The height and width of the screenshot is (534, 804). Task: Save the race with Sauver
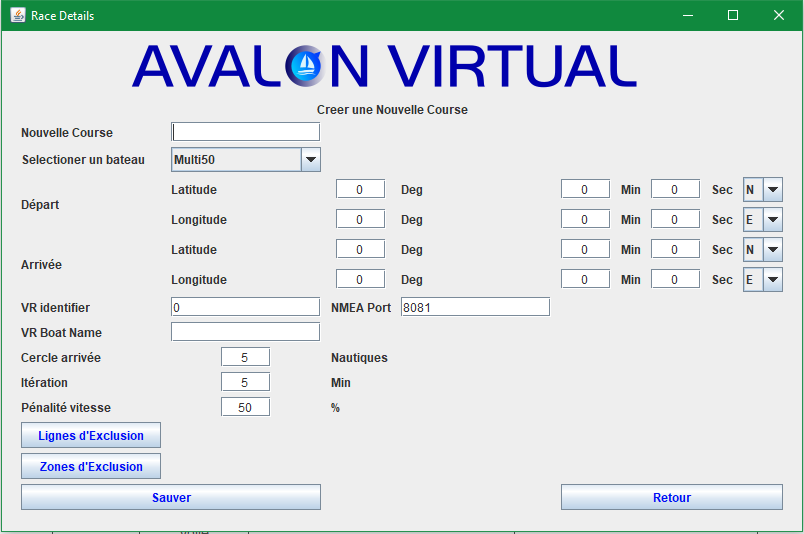(171, 497)
